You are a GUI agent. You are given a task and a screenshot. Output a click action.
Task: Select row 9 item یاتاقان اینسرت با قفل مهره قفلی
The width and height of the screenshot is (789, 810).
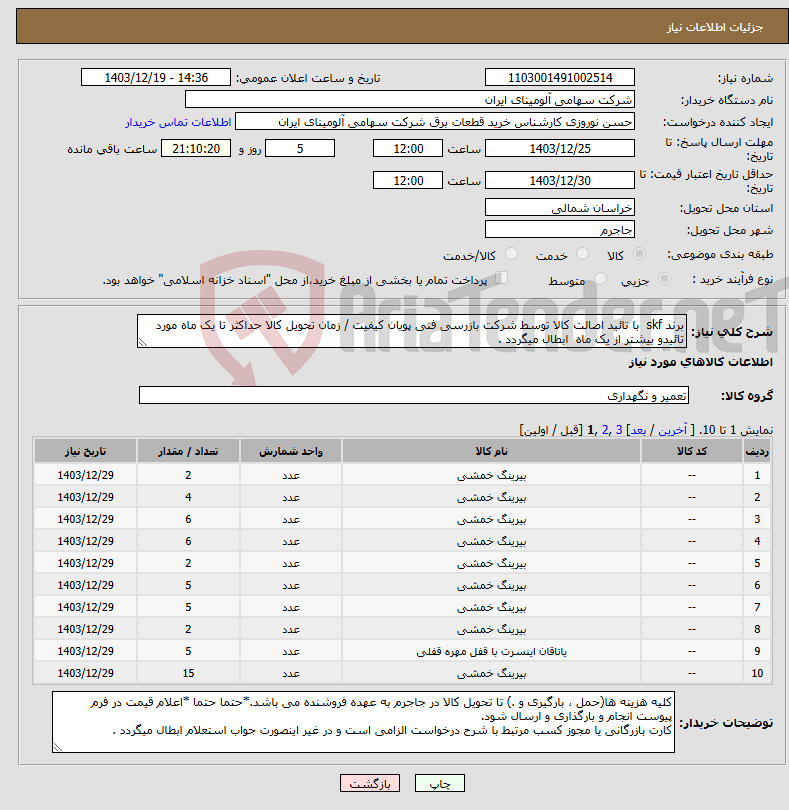tap(491, 651)
